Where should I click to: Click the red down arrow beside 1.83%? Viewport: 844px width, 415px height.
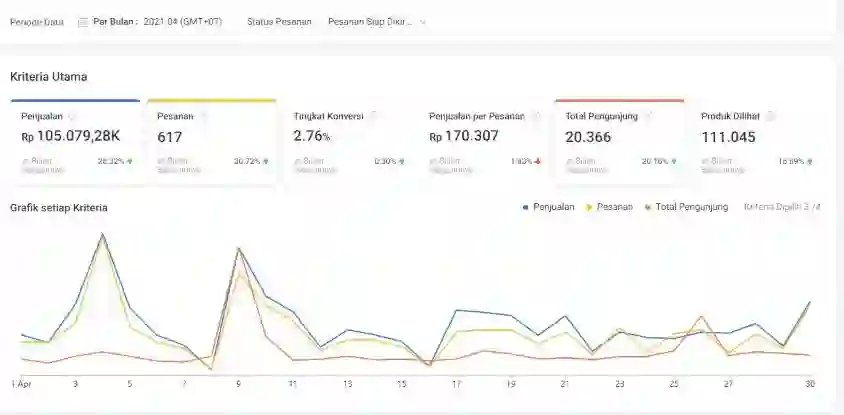tap(538, 161)
